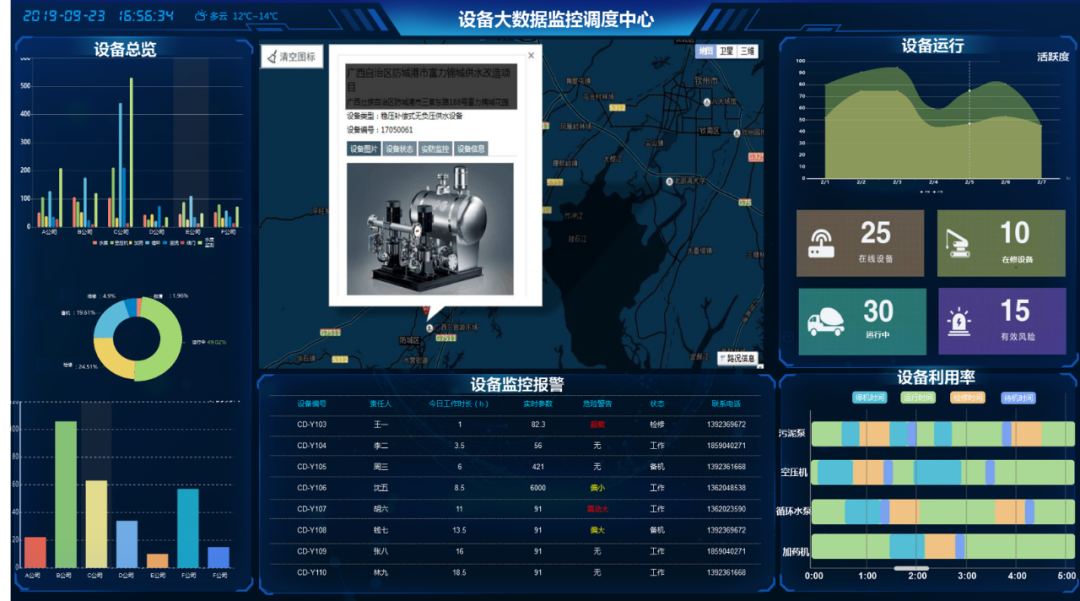
Task: Open the 设备状态 tab in popup
Action: pos(399,149)
